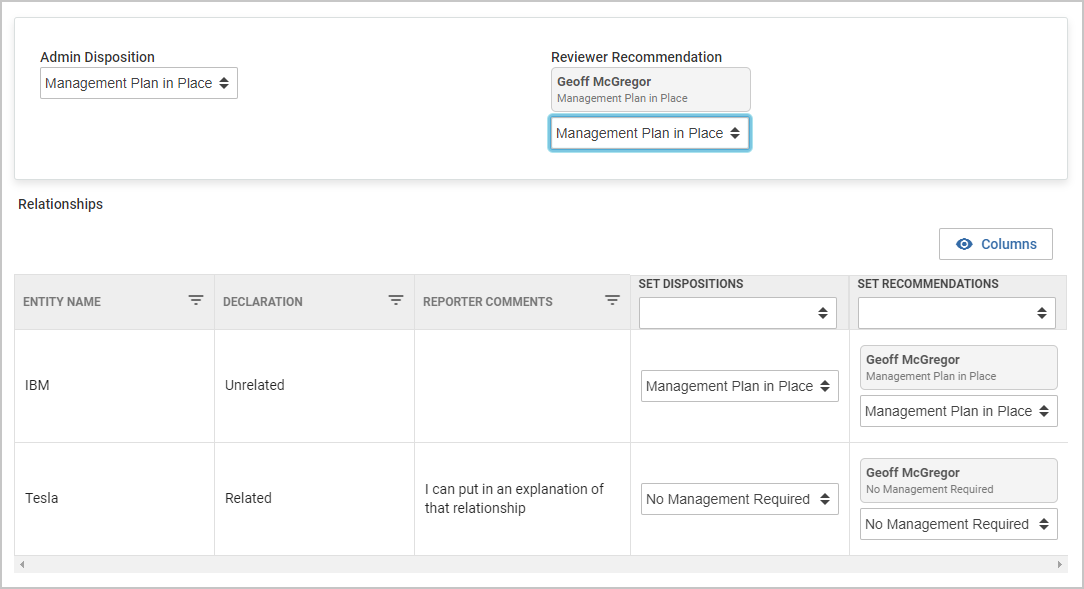Expand the Set Recommendations header dropdown
This screenshot has width=1084, height=589.
tap(956, 313)
